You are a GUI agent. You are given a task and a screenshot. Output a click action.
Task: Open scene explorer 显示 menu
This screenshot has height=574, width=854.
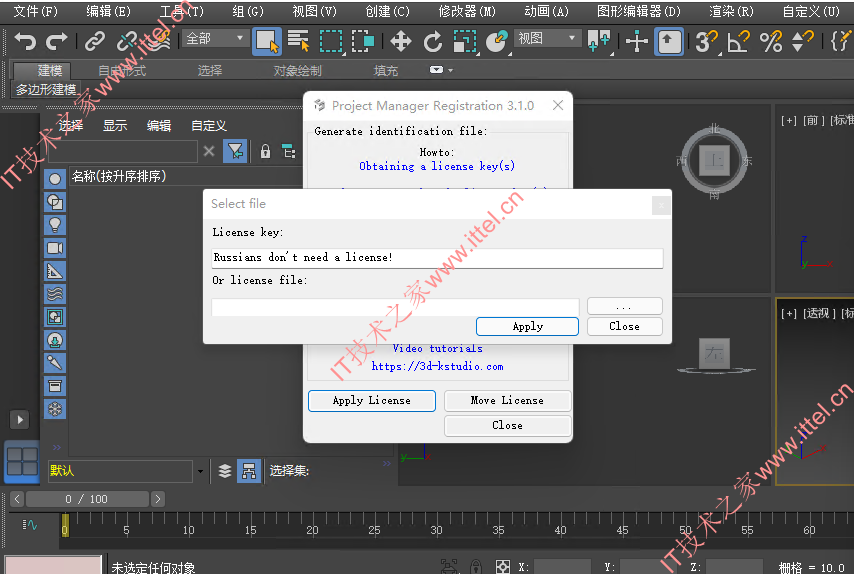click(x=115, y=126)
